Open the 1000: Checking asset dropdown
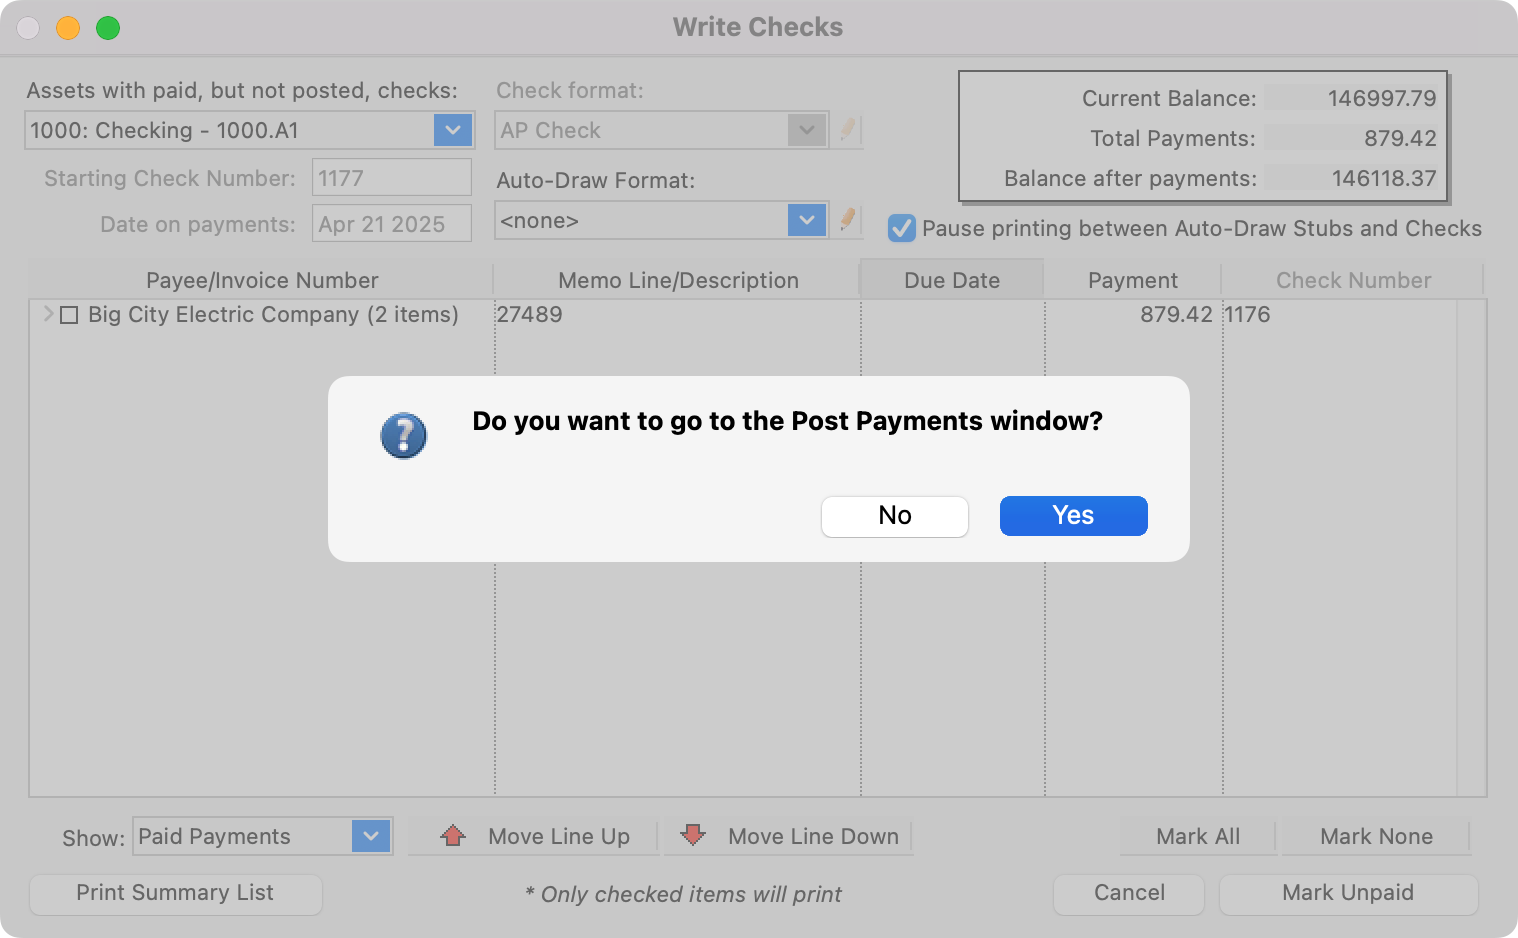This screenshot has width=1518, height=938. [452, 130]
